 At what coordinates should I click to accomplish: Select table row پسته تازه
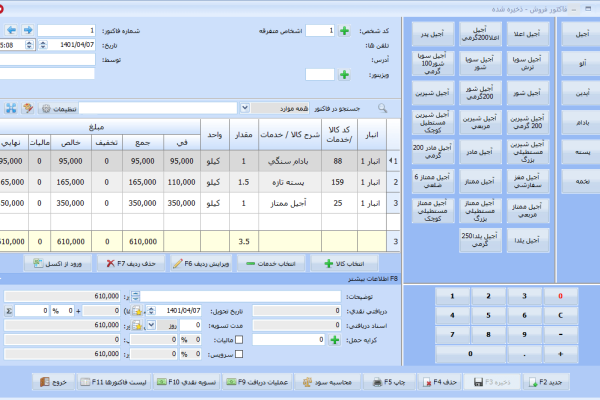(200, 182)
